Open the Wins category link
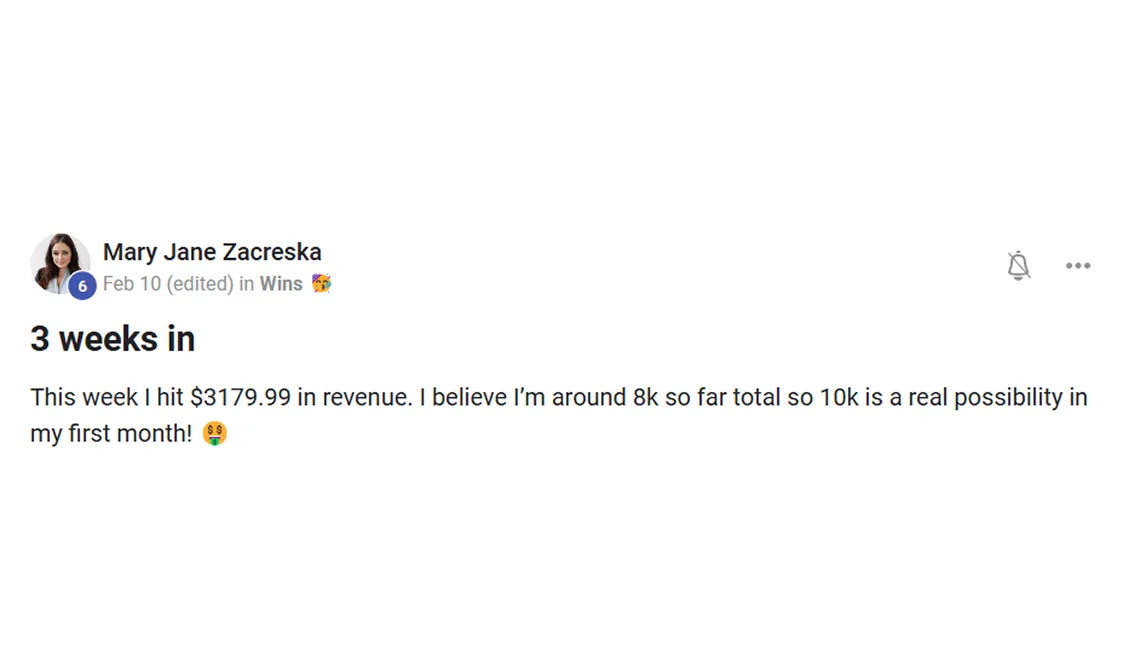The image size is (1140, 668). tap(281, 284)
